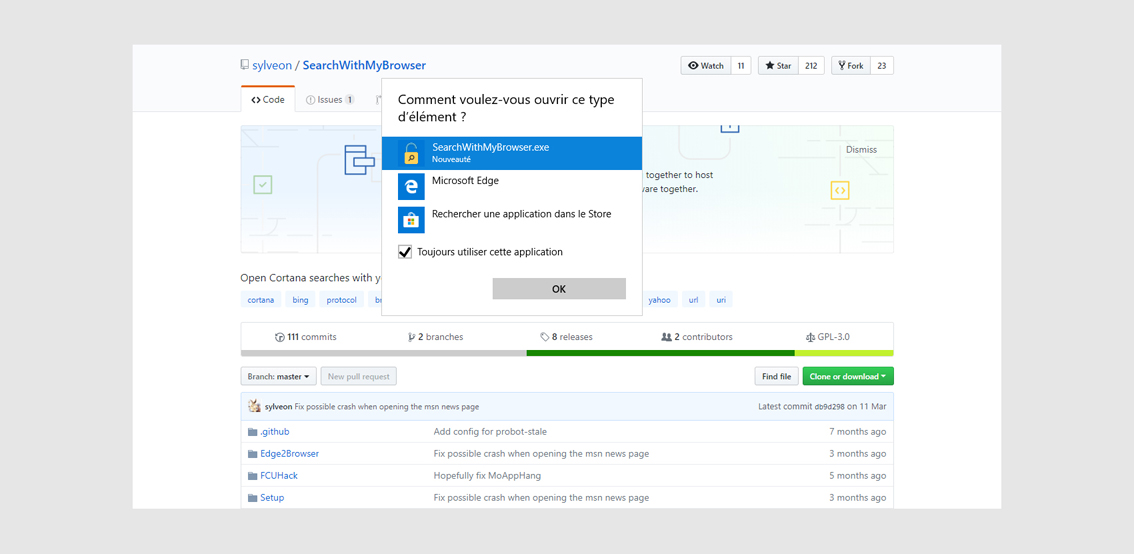Image resolution: width=1134 pixels, height=554 pixels.
Task: Click the Setup folder icon
Action: tap(252, 498)
